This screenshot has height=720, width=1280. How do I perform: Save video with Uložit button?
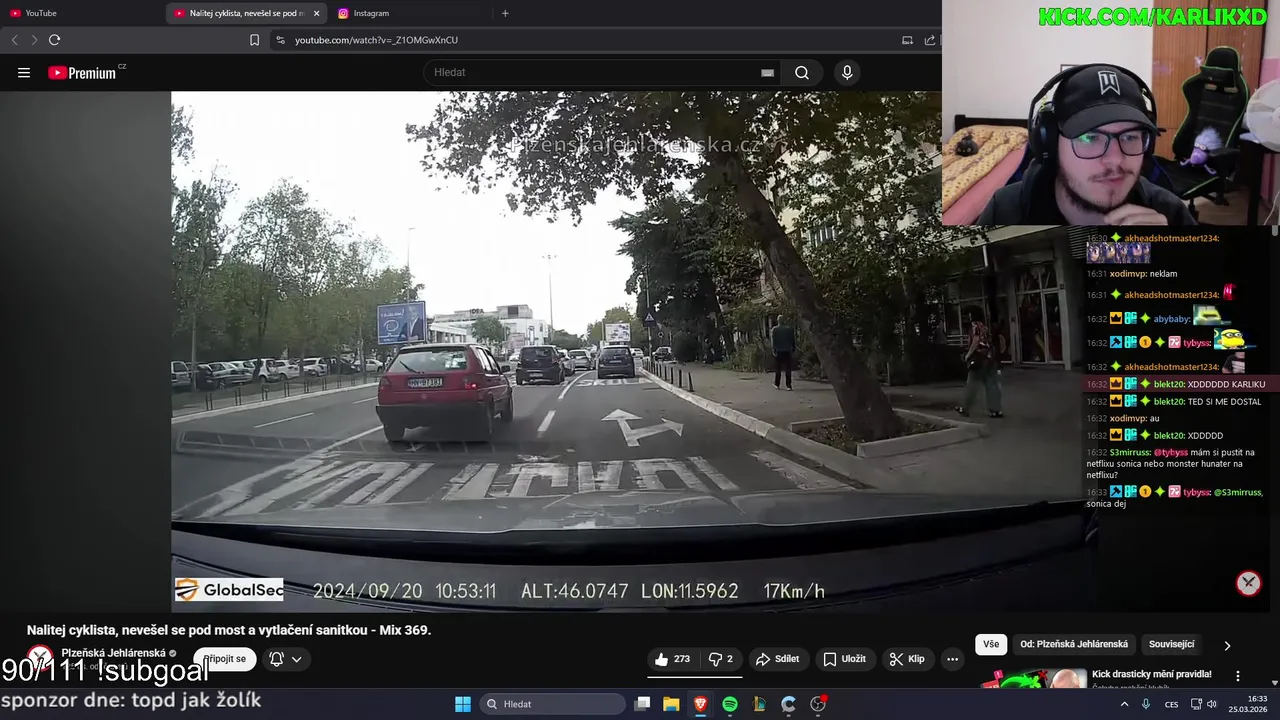coord(845,659)
